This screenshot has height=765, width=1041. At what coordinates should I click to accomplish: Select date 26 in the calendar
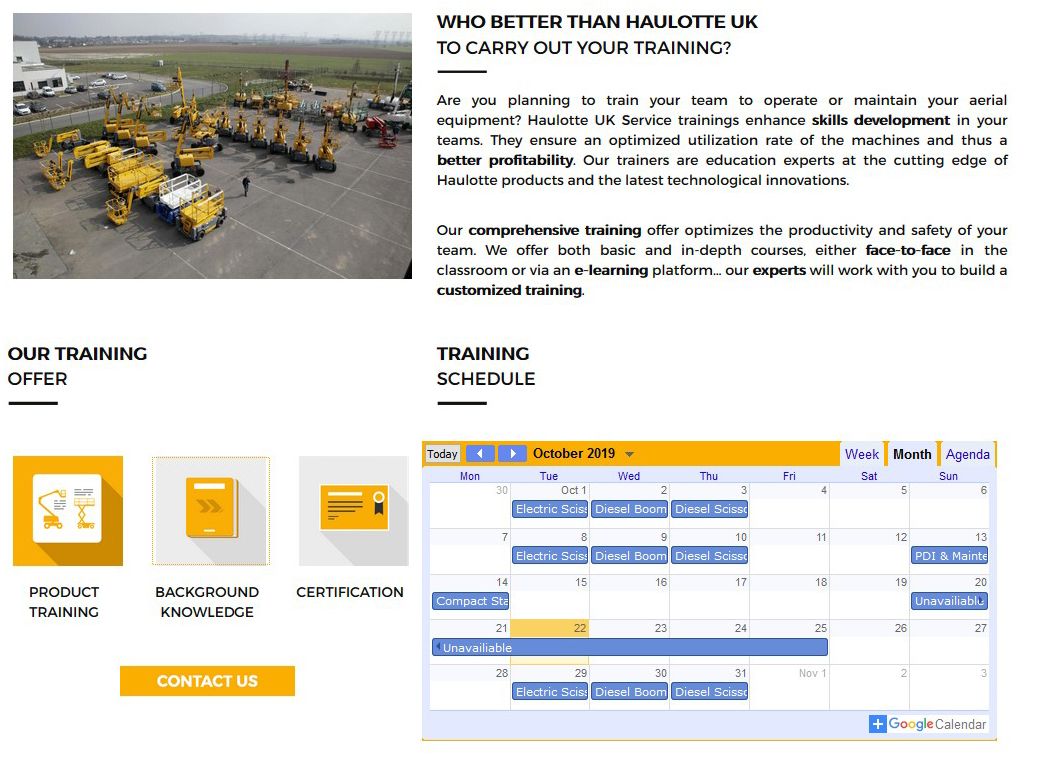tap(900, 628)
